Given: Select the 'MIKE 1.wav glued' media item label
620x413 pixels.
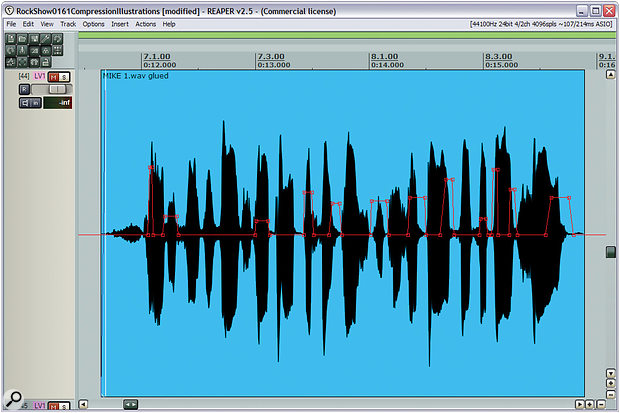Looking at the screenshot, I should tap(136, 76).
